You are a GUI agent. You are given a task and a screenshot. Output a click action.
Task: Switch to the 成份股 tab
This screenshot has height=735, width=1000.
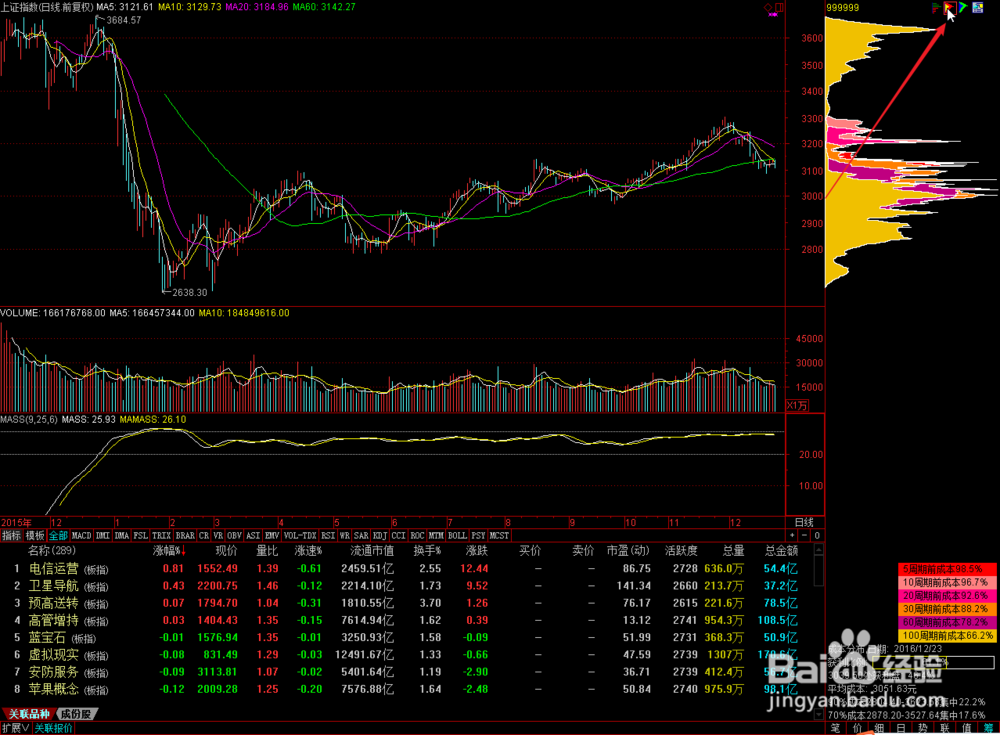click(x=77, y=714)
